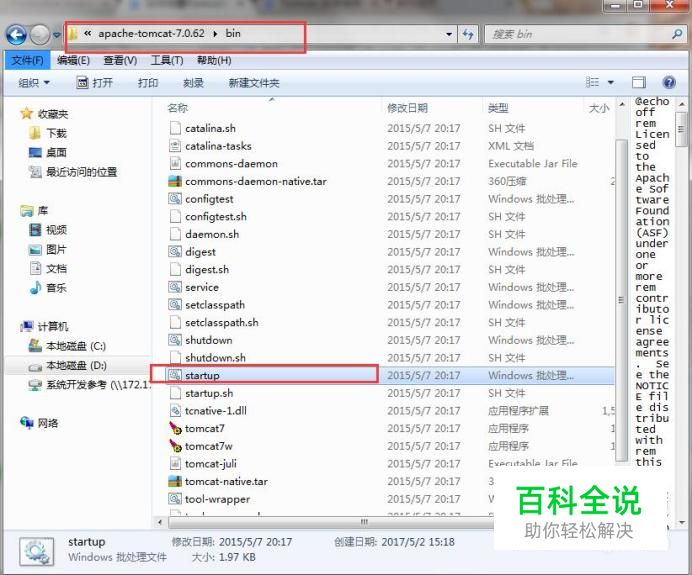Screen dimensions: 692x575
Task: Select 网络 in the navigation pane
Action: point(39,423)
